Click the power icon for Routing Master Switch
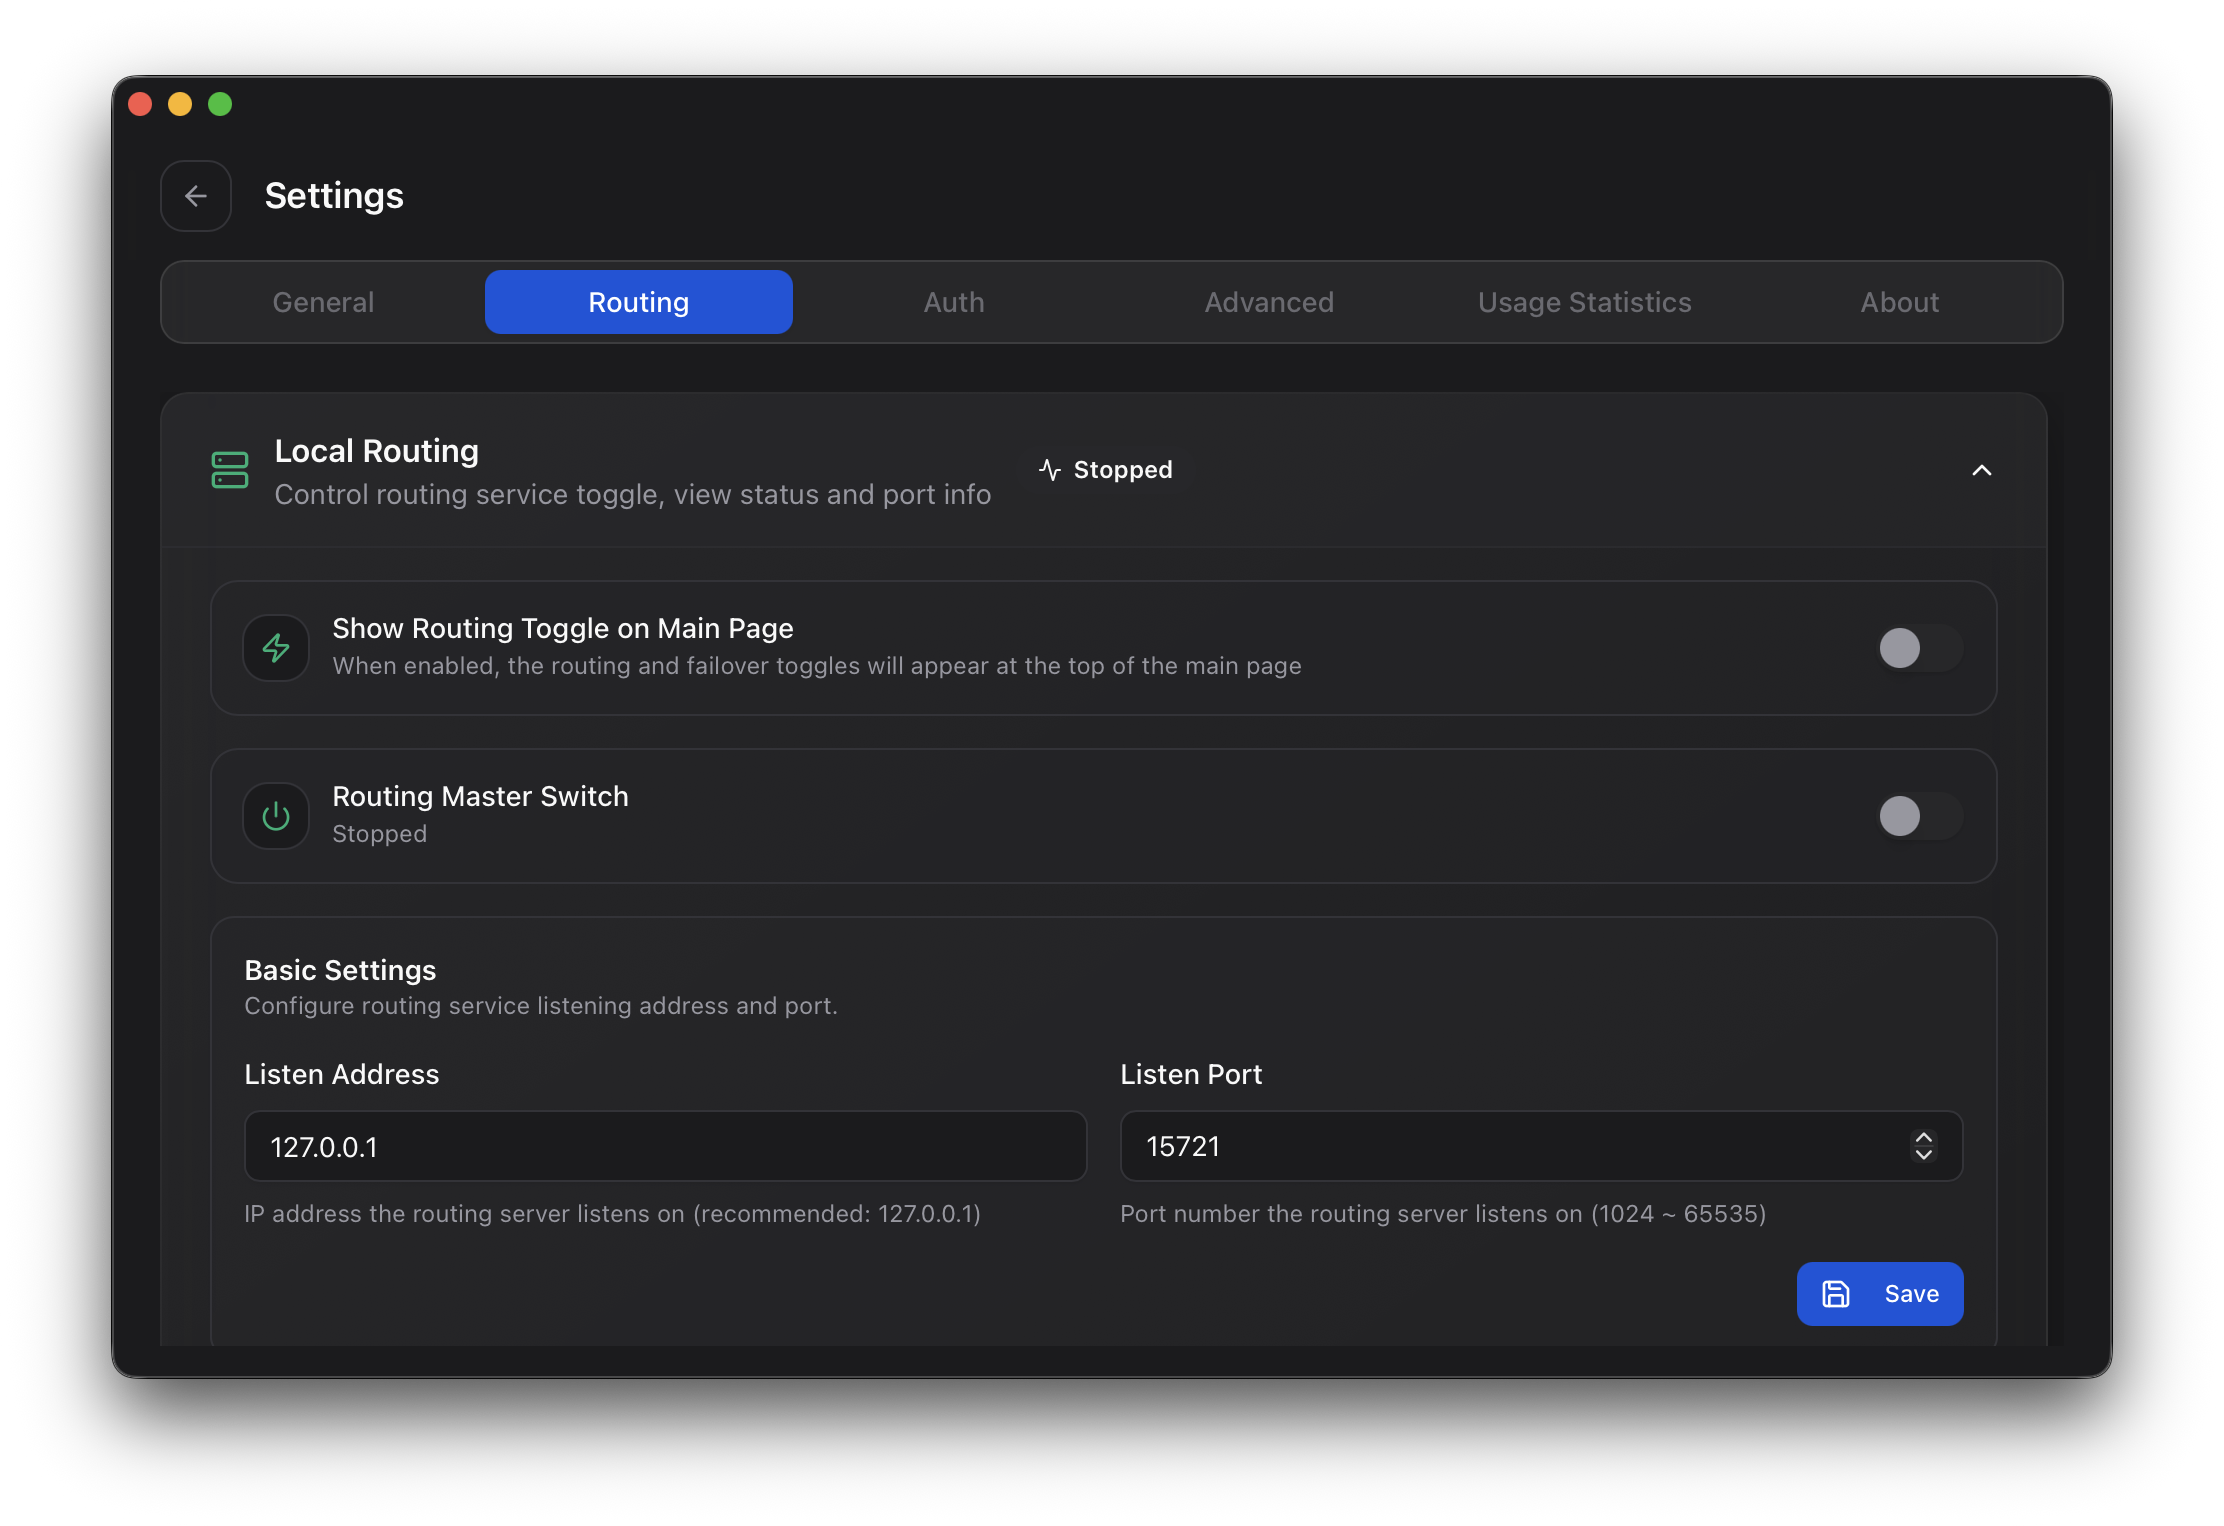The width and height of the screenshot is (2224, 1526). [276, 816]
